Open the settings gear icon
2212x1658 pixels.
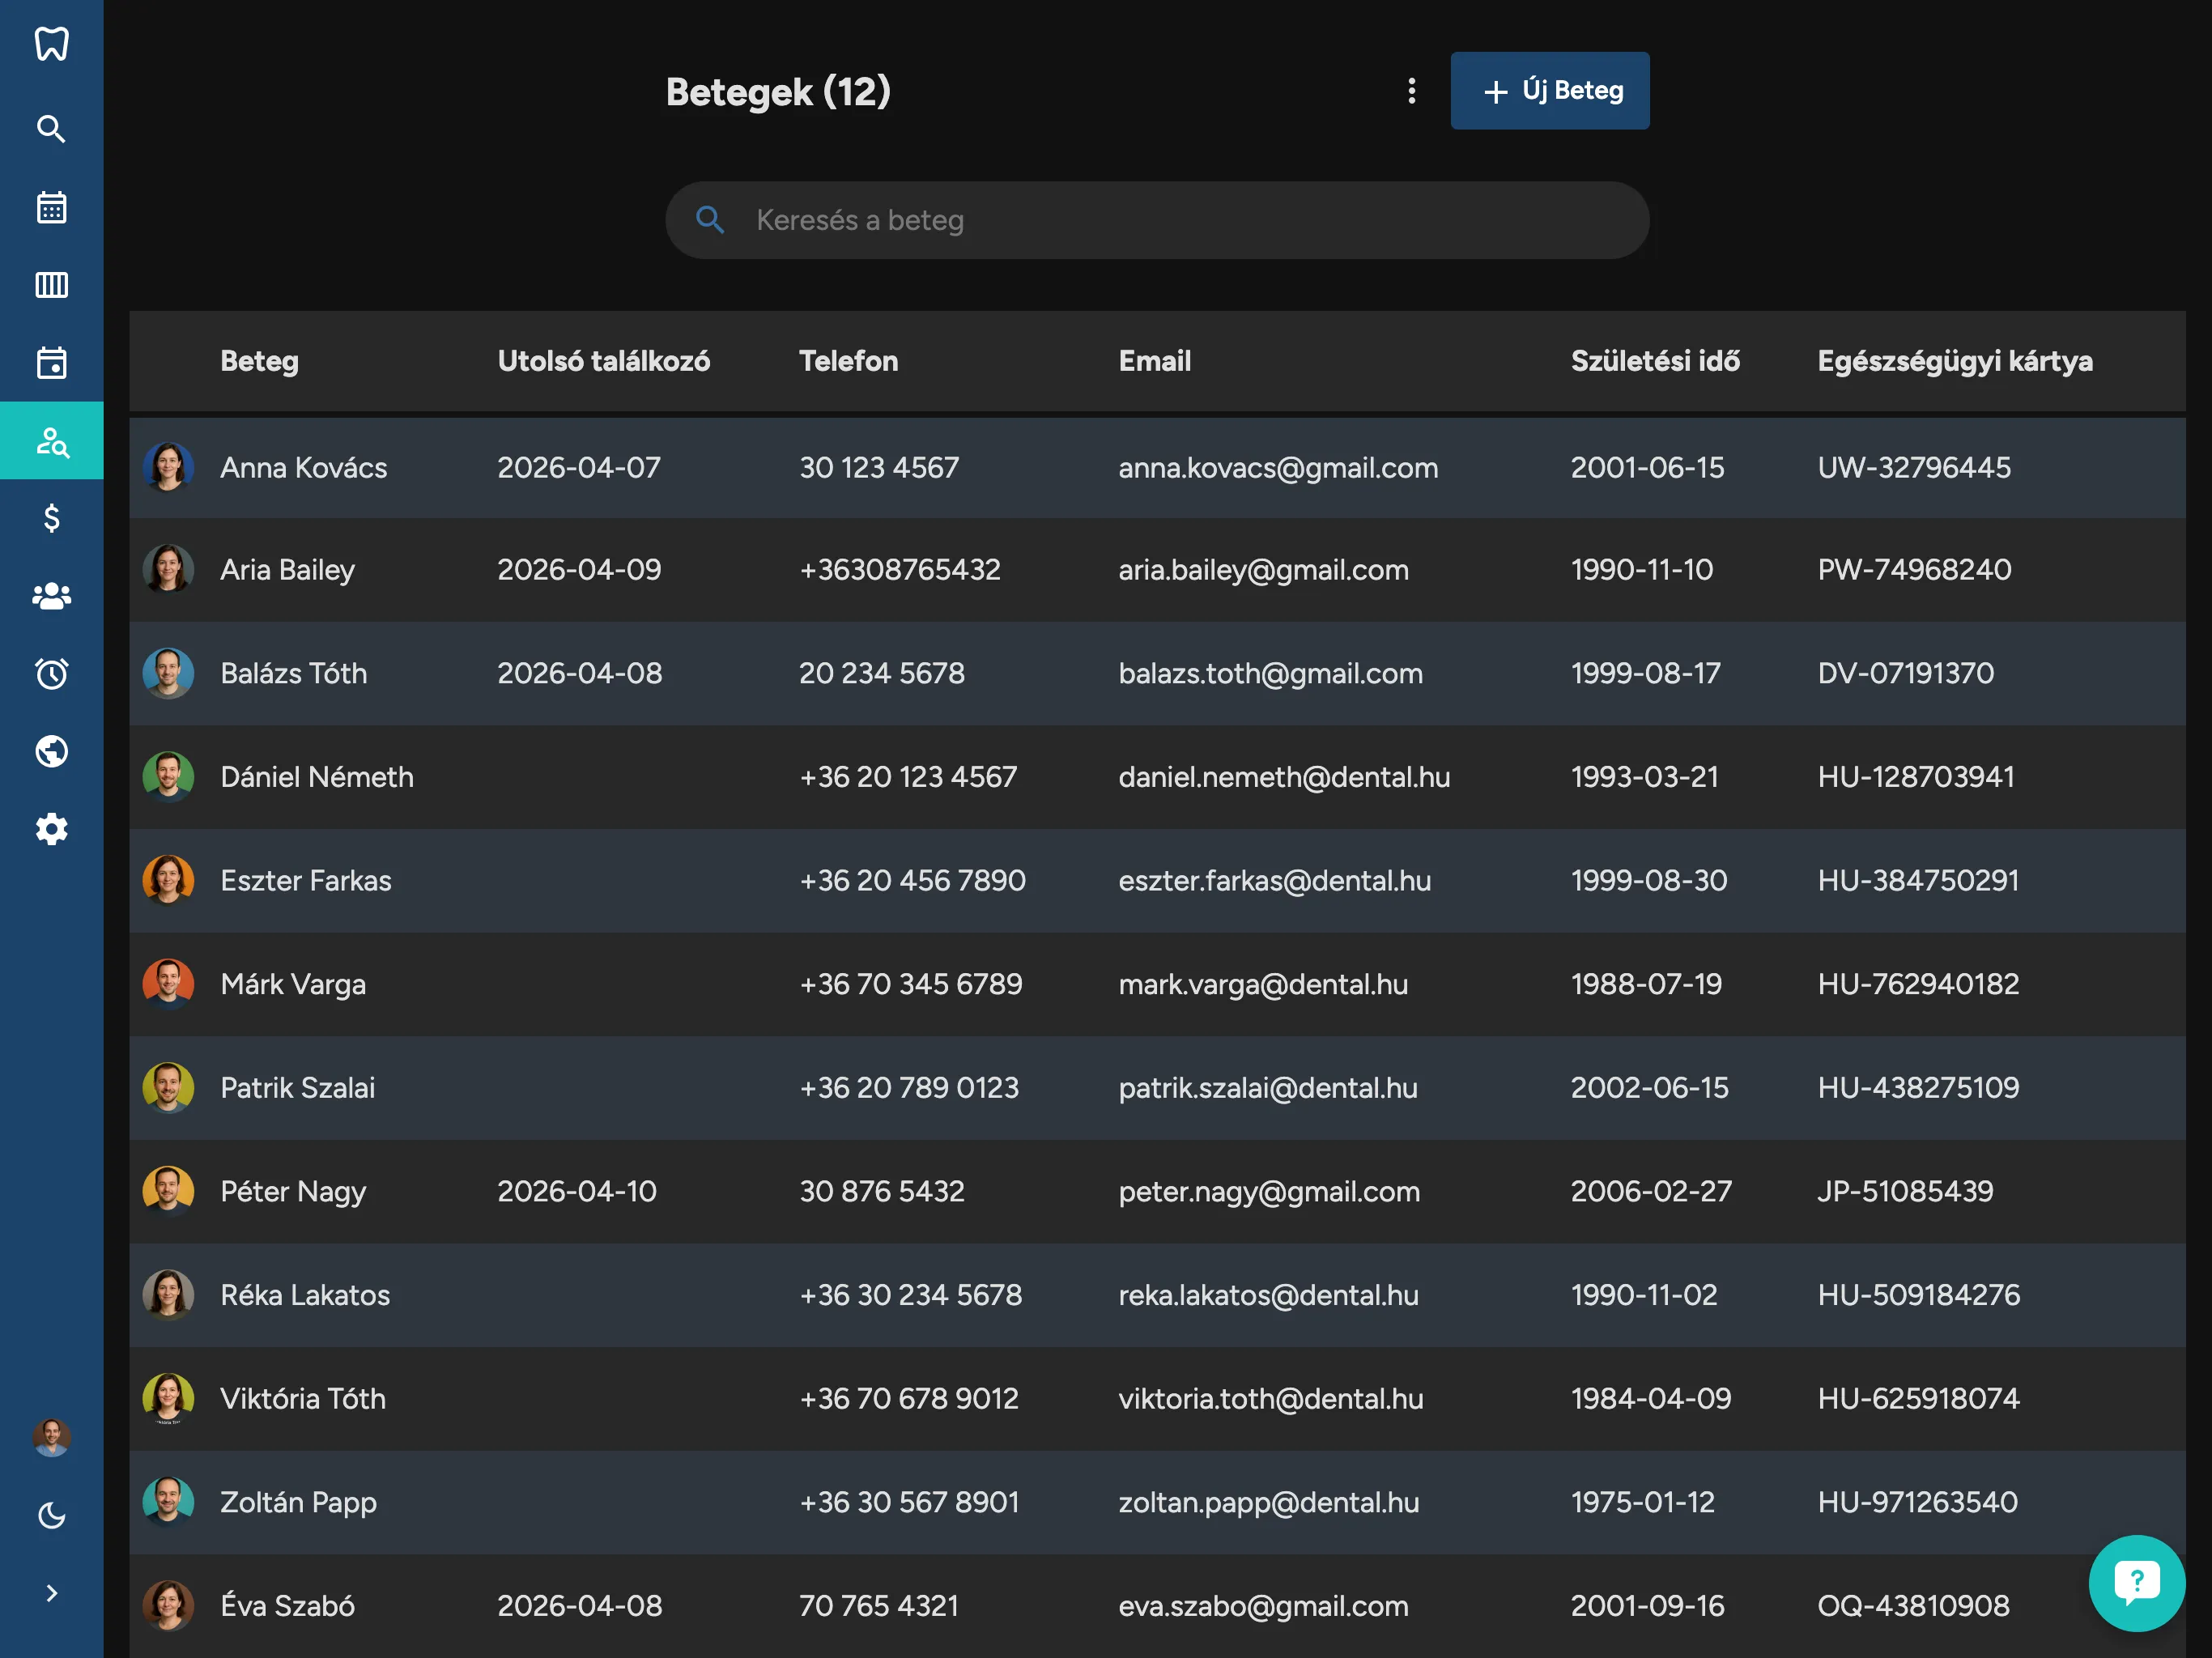(x=51, y=829)
